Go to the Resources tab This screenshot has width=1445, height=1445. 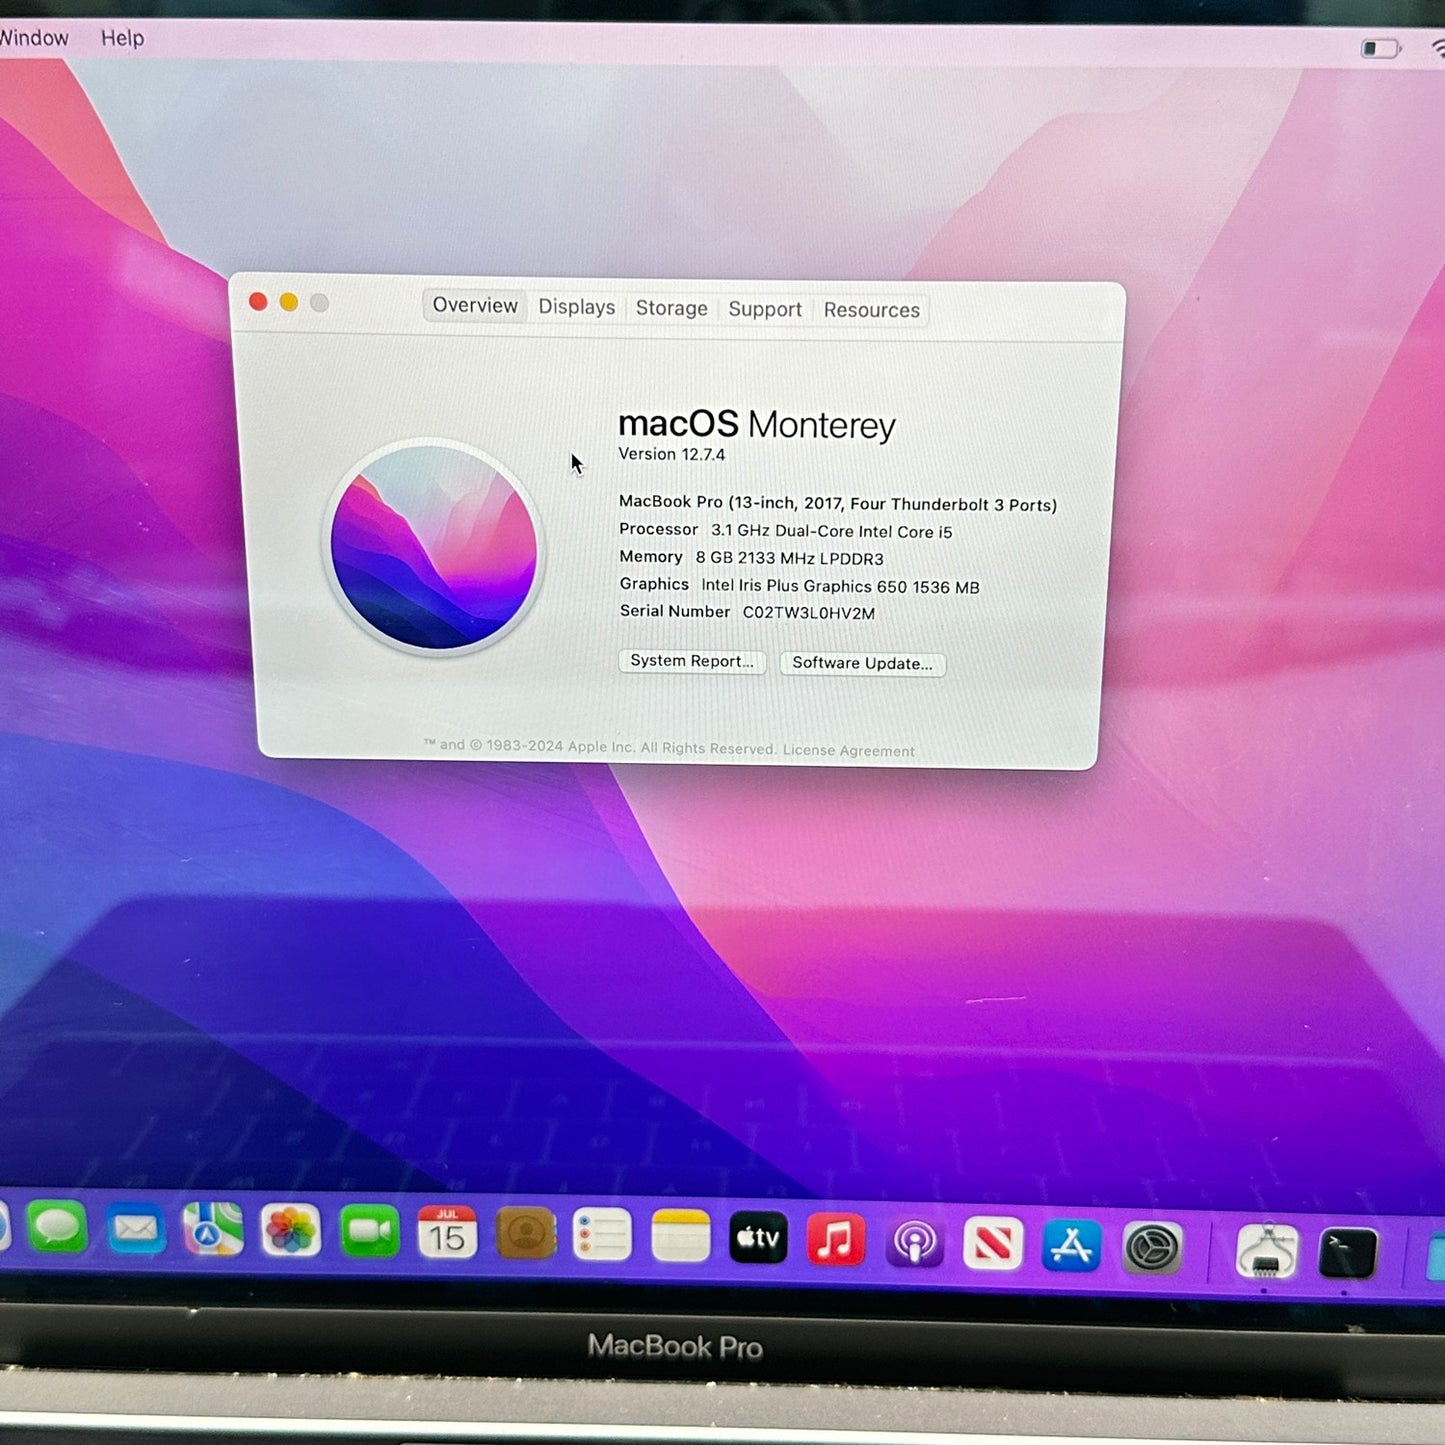[872, 311]
